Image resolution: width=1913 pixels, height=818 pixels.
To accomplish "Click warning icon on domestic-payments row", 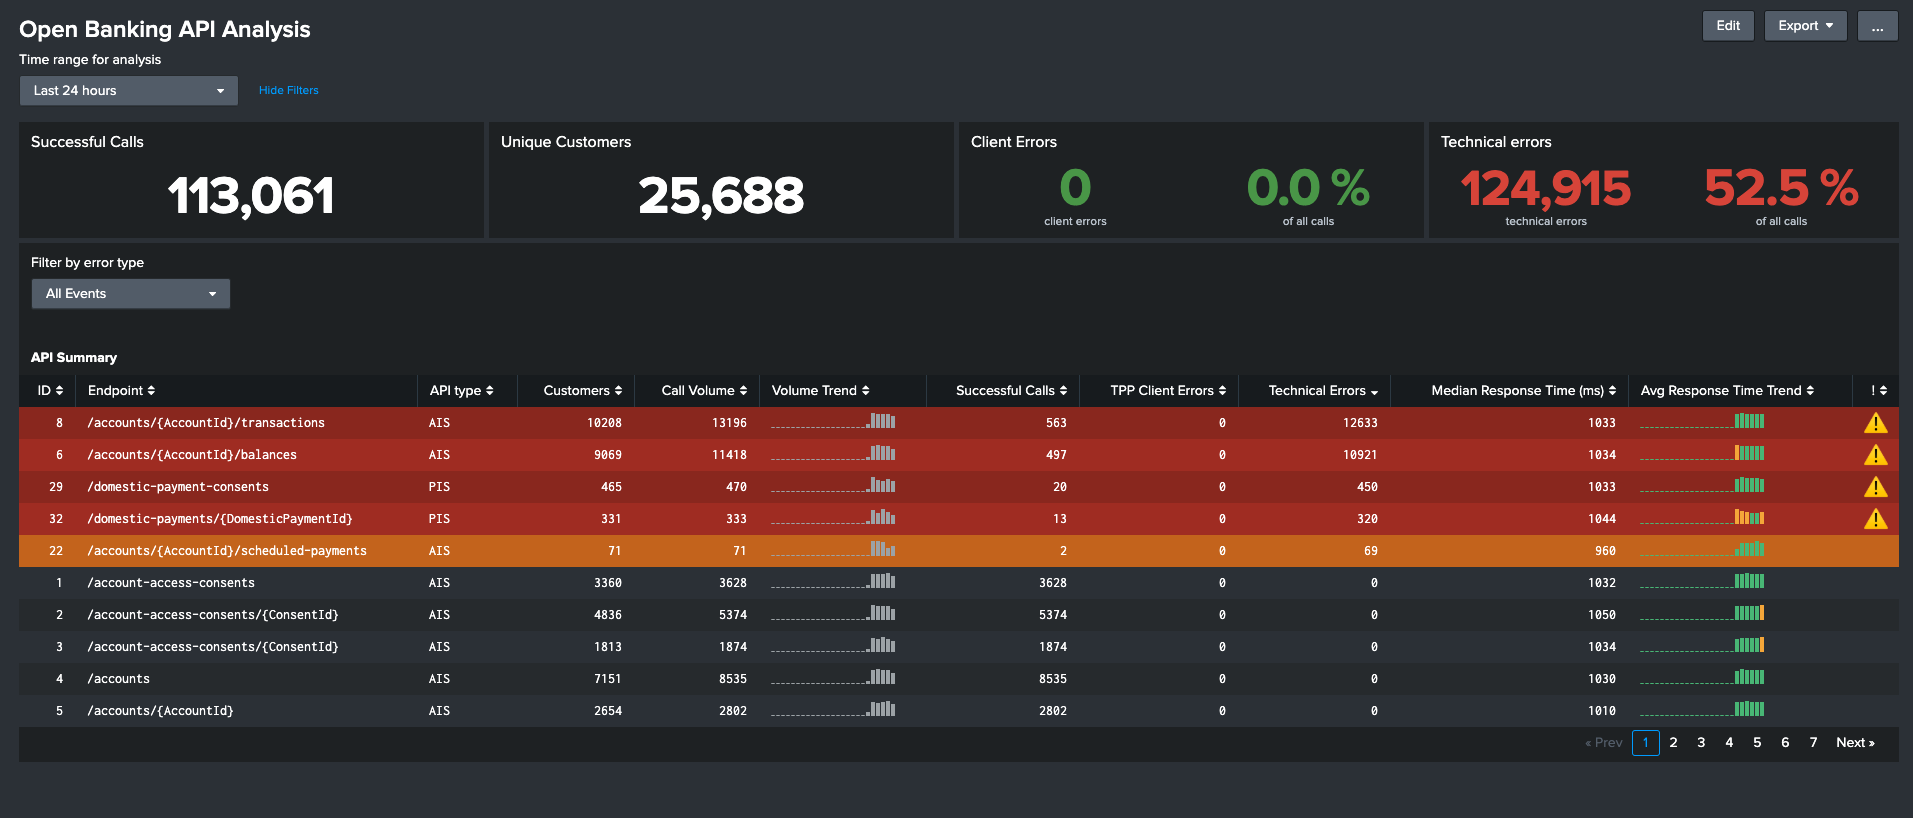I will [1875, 519].
